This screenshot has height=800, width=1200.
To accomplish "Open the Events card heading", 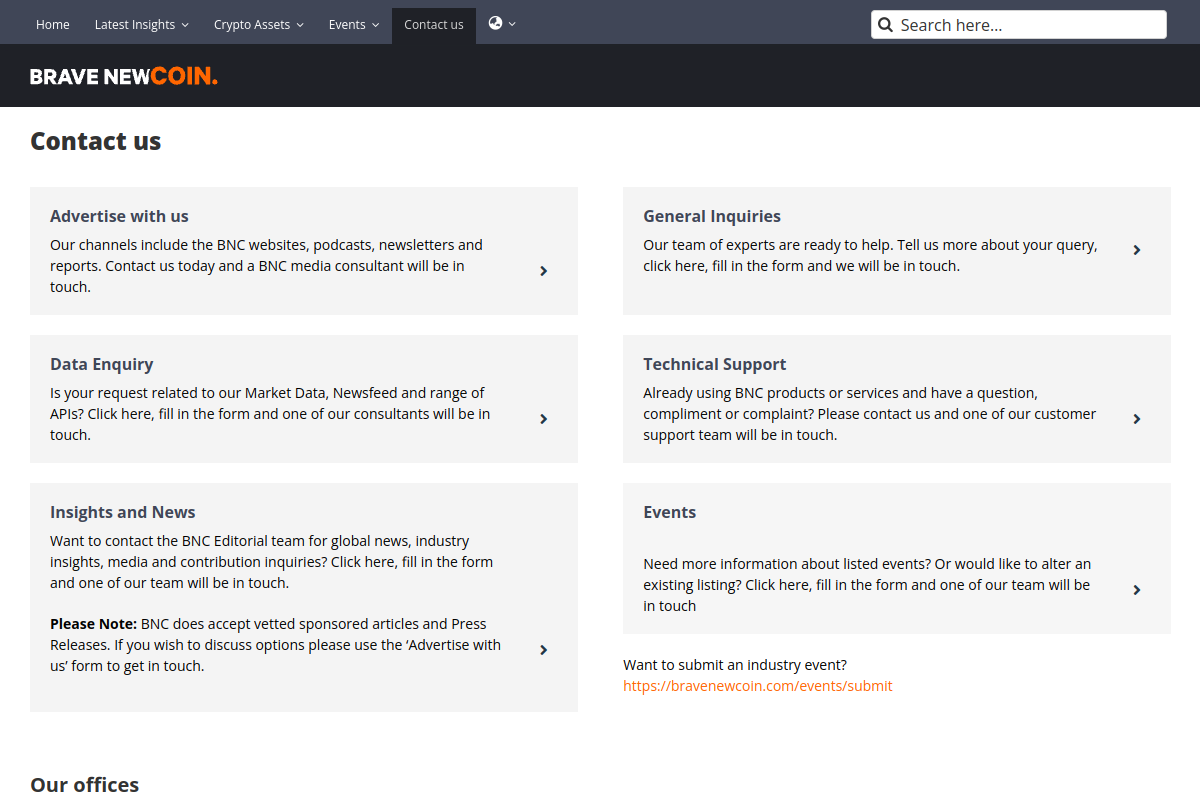I will point(670,512).
